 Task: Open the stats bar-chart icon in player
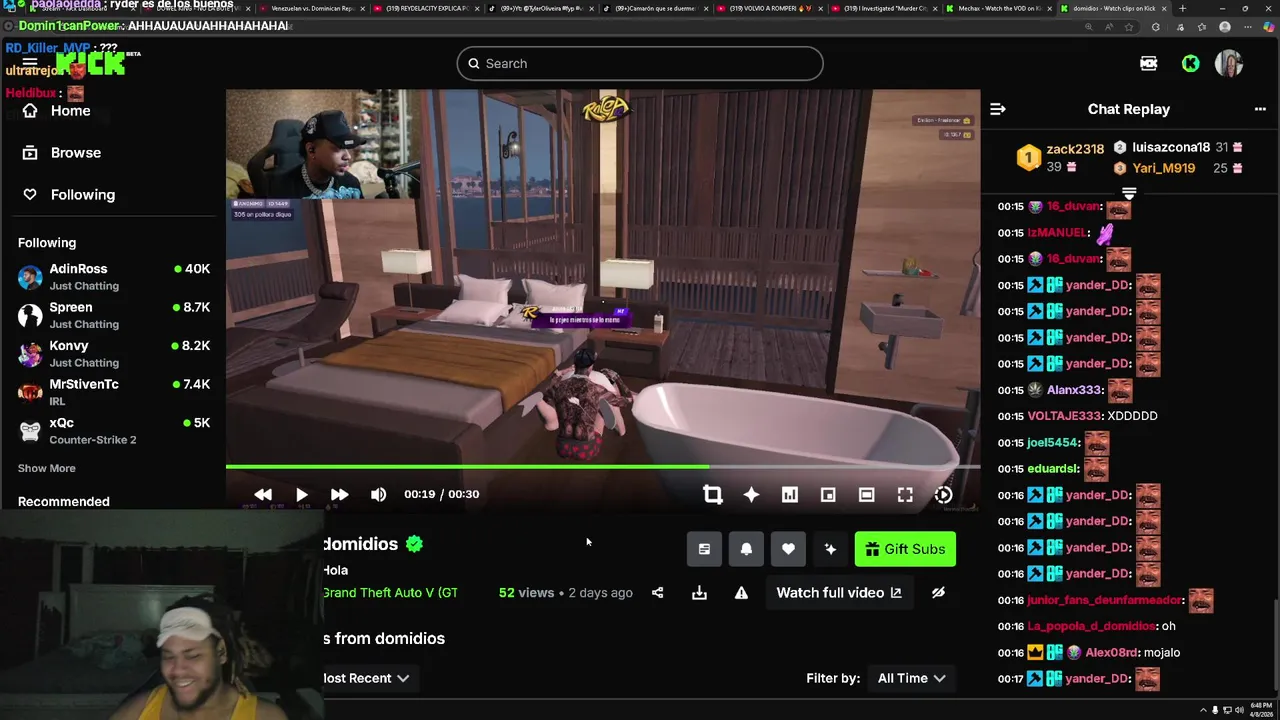click(789, 494)
